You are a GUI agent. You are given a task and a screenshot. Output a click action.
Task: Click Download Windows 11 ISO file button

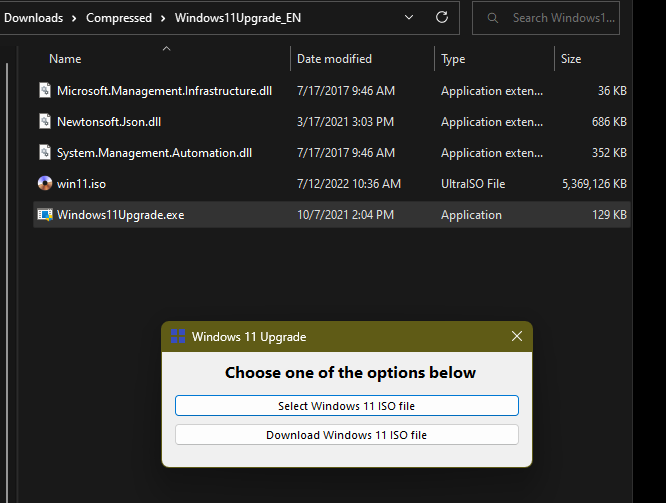coord(347,435)
